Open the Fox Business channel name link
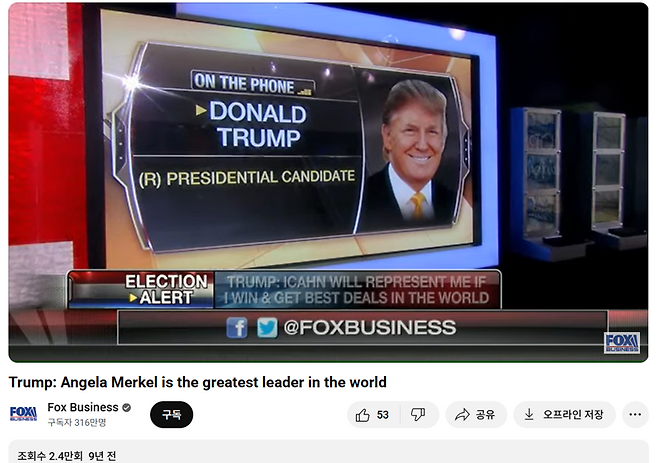Image resolution: width=658 pixels, height=463 pixels. click(83, 407)
